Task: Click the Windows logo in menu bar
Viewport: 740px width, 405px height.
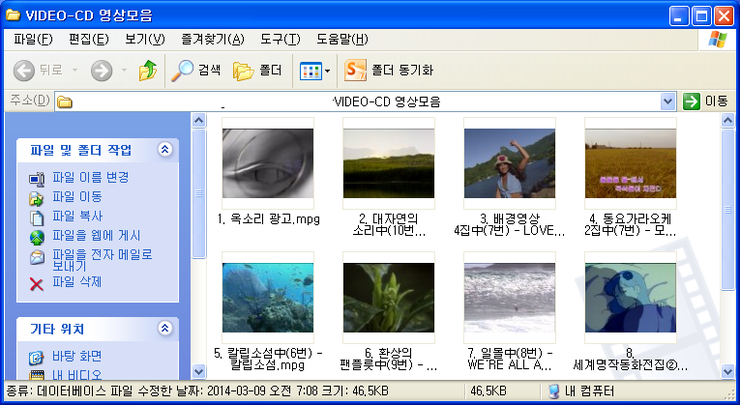Action: (x=717, y=39)
